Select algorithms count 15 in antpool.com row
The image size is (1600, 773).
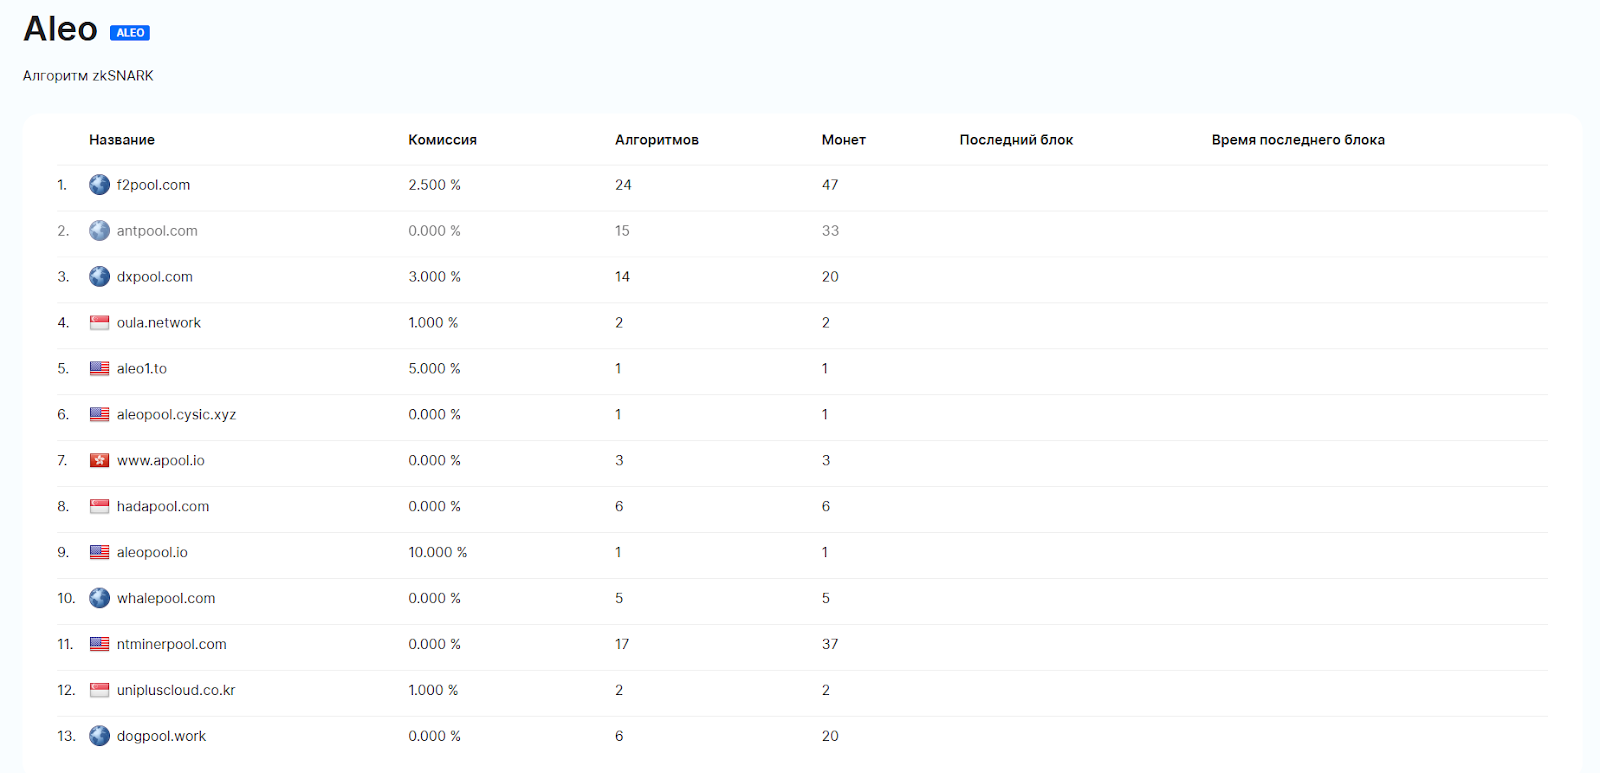(x=622, y=231)
